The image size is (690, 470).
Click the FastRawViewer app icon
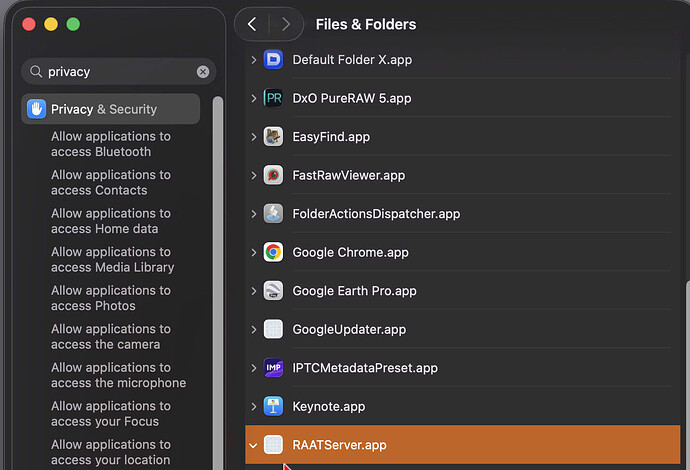pyautogui.click(x=273, y=175)
